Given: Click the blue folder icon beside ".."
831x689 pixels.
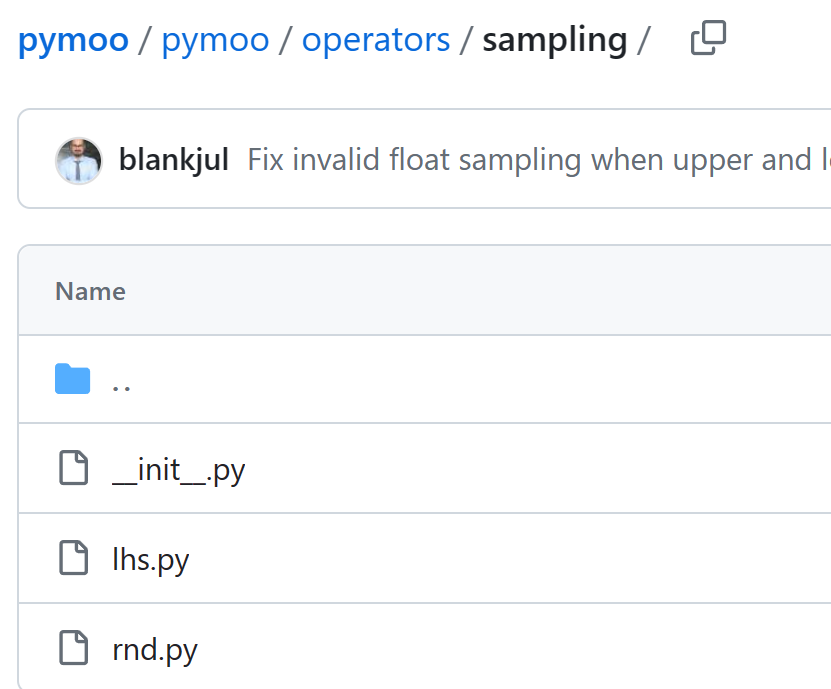Looking at the screenshot, I should [72, 379].
